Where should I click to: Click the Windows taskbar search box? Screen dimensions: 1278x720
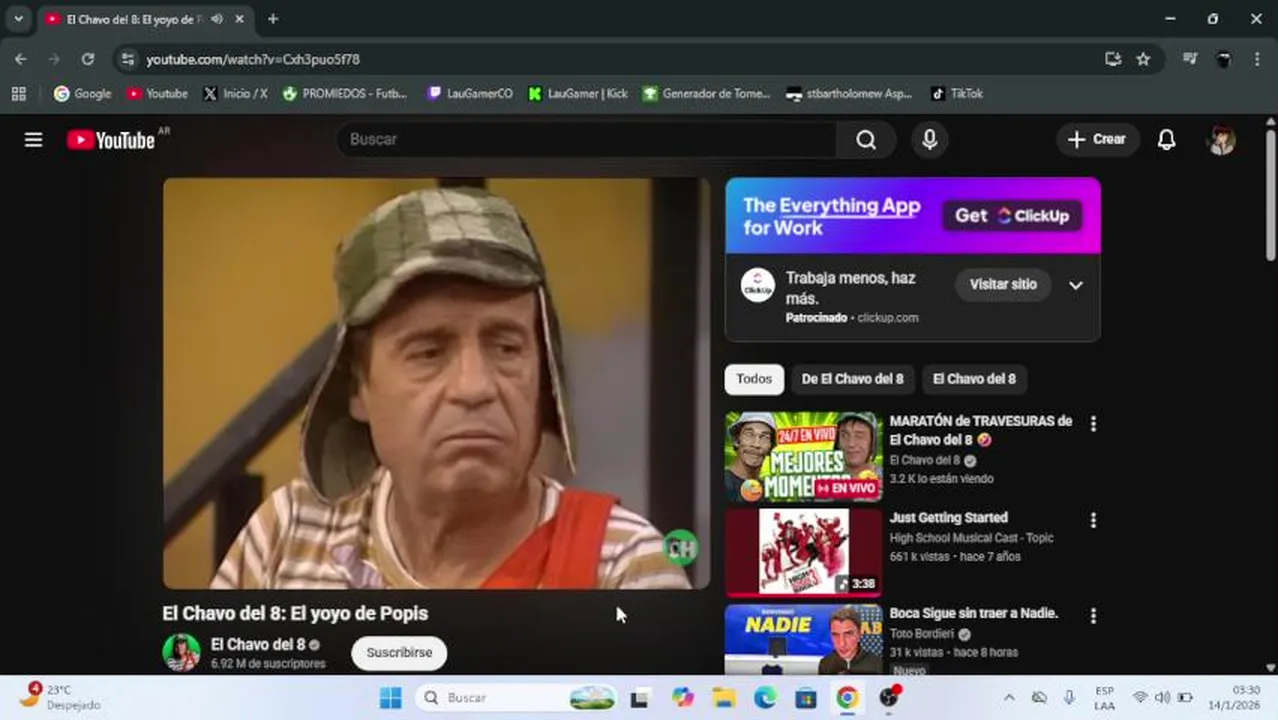517,698
